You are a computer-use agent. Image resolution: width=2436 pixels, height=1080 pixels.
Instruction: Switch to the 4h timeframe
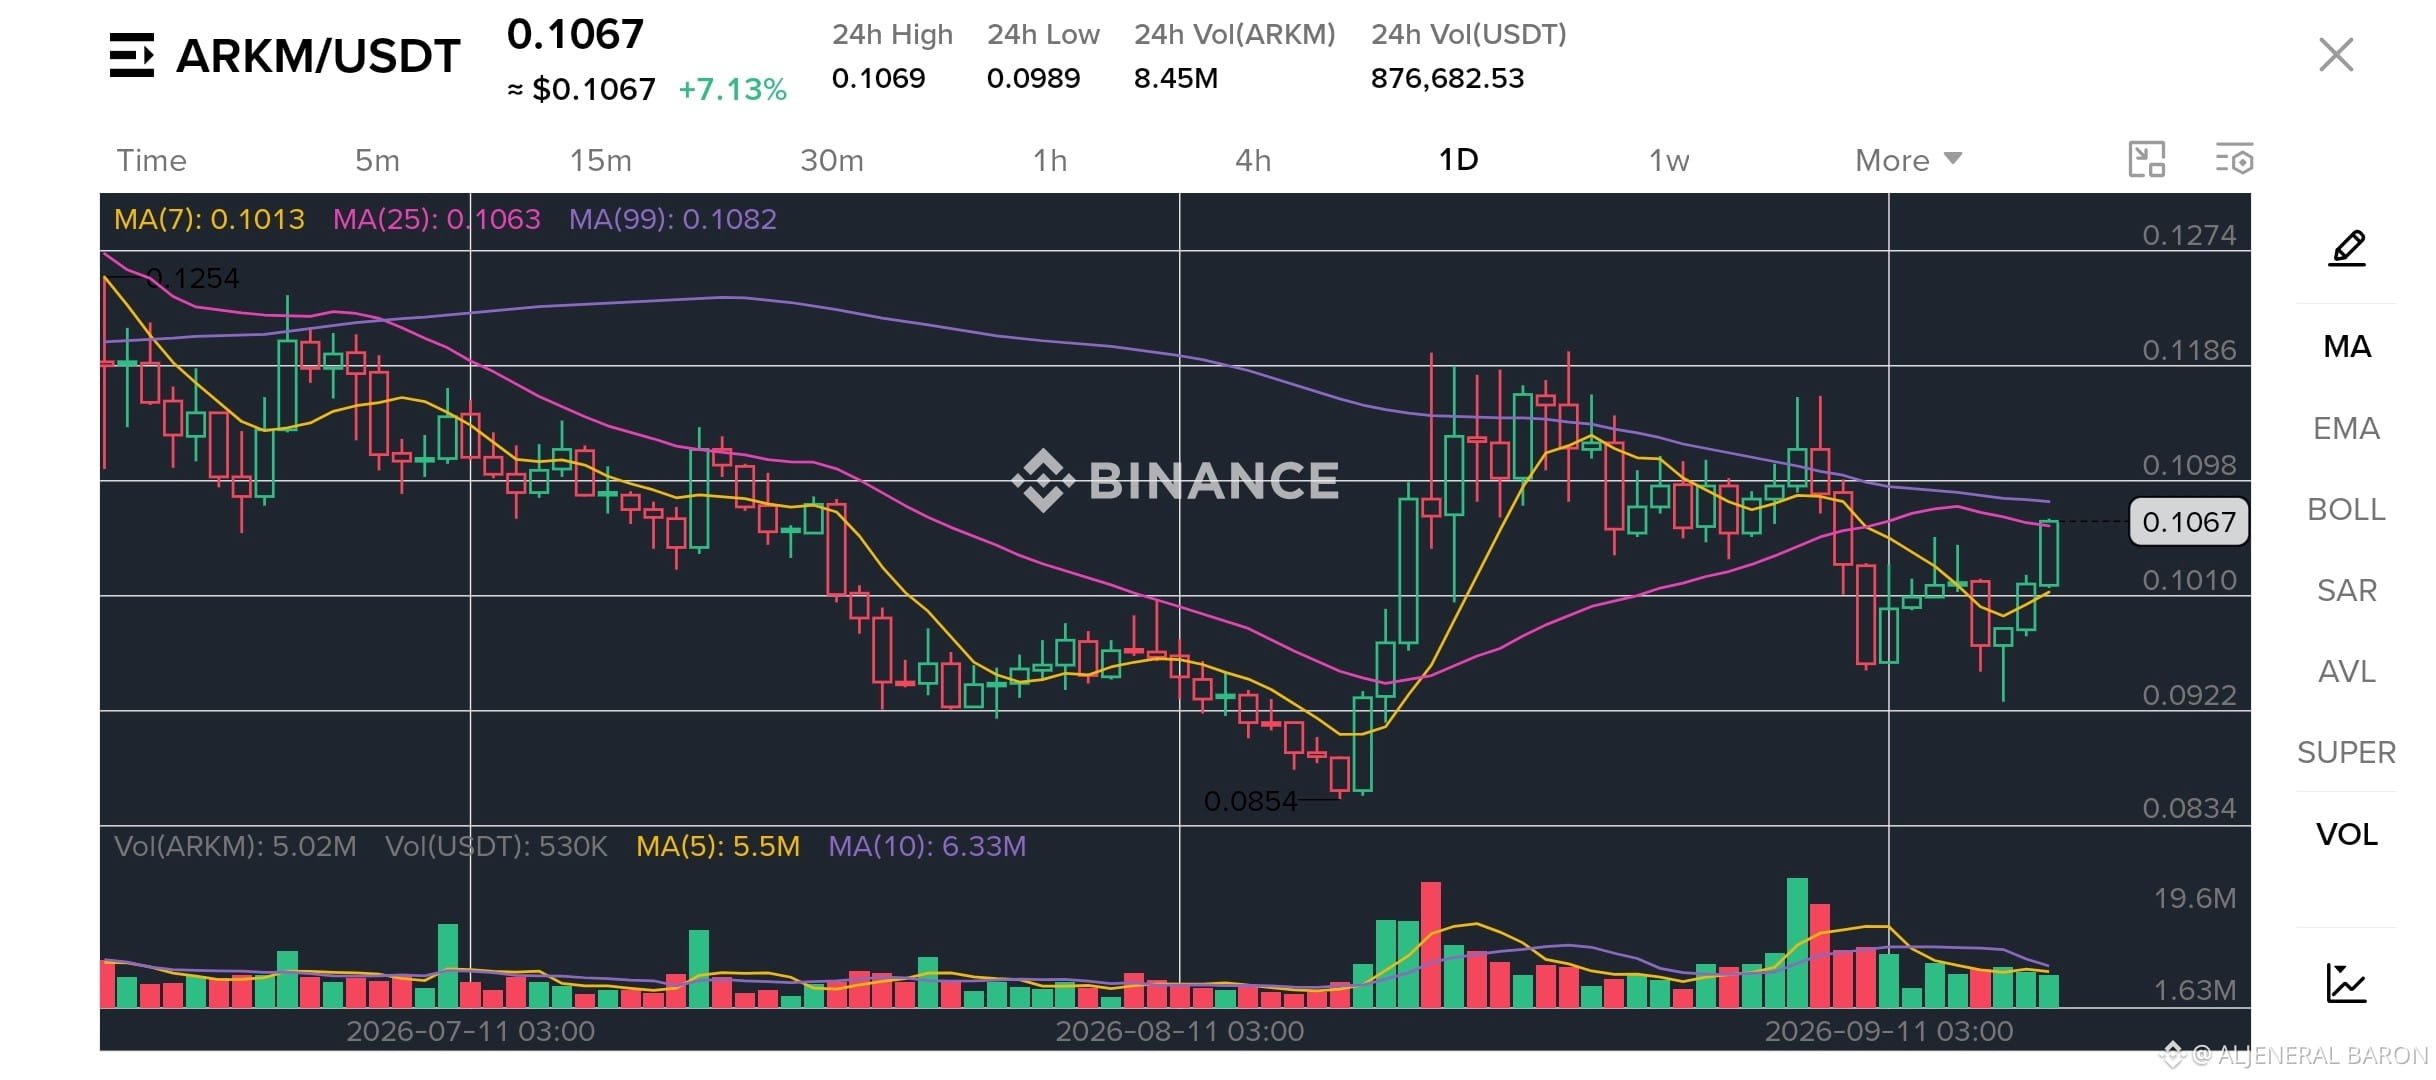(1253, 160)
